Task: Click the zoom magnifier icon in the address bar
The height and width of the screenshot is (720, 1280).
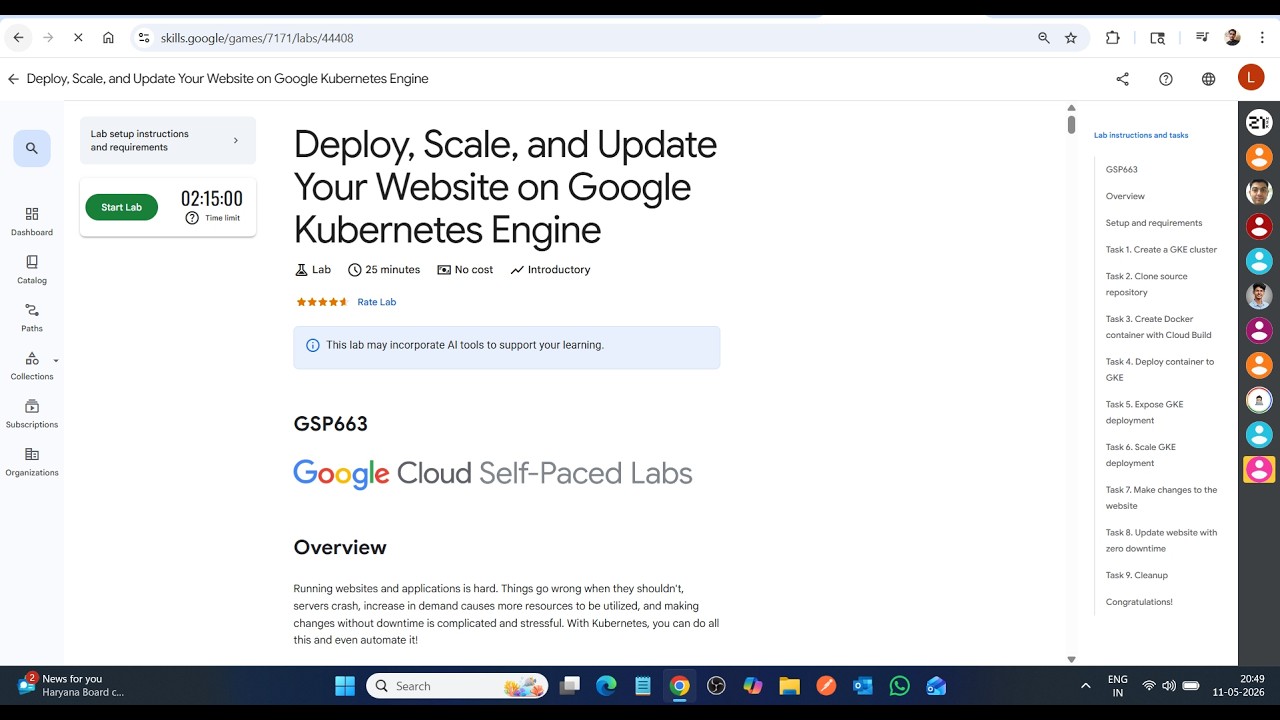Action: 1044,38
